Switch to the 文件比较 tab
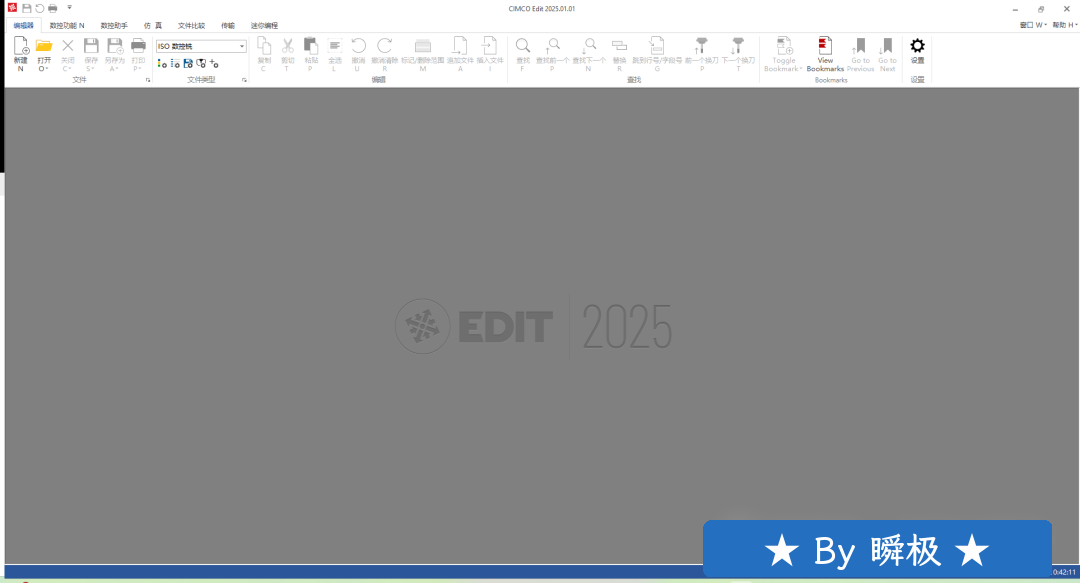 191,25
